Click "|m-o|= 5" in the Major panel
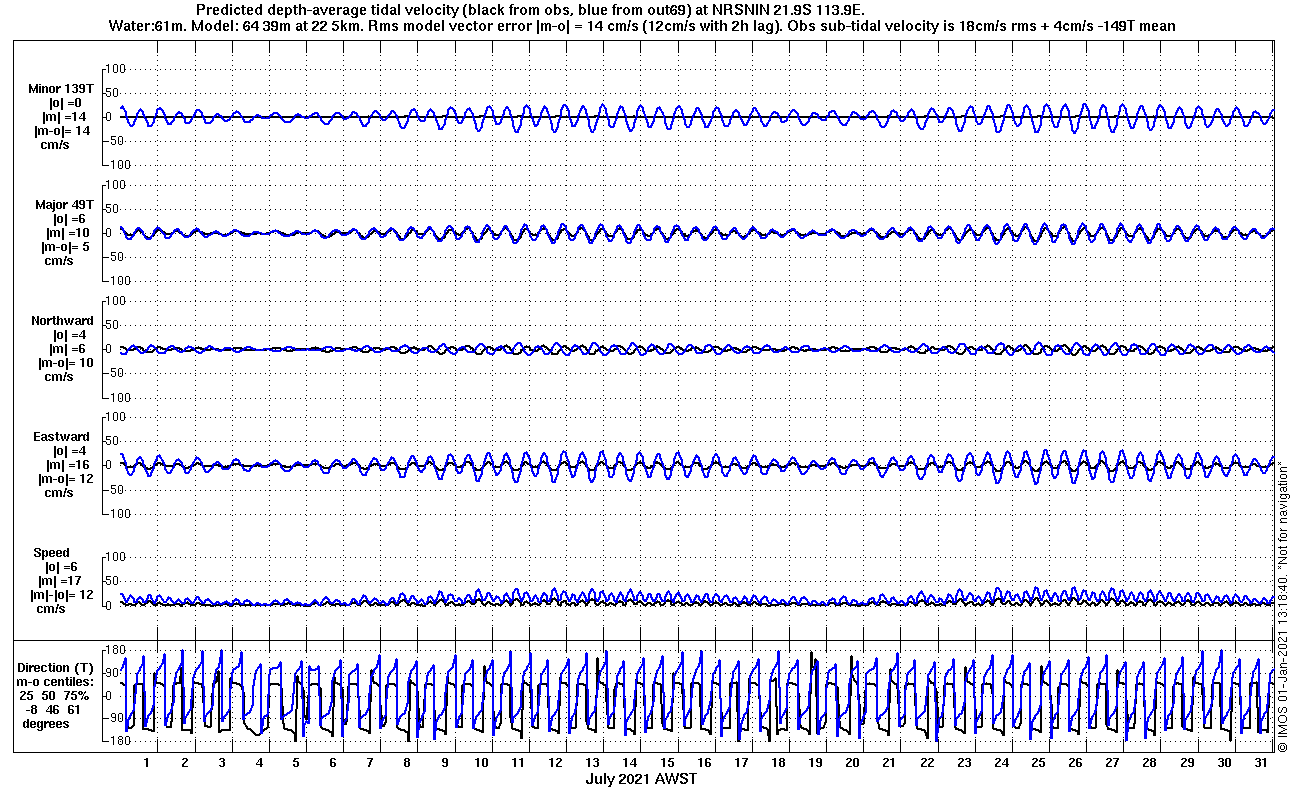 (66, 247)
